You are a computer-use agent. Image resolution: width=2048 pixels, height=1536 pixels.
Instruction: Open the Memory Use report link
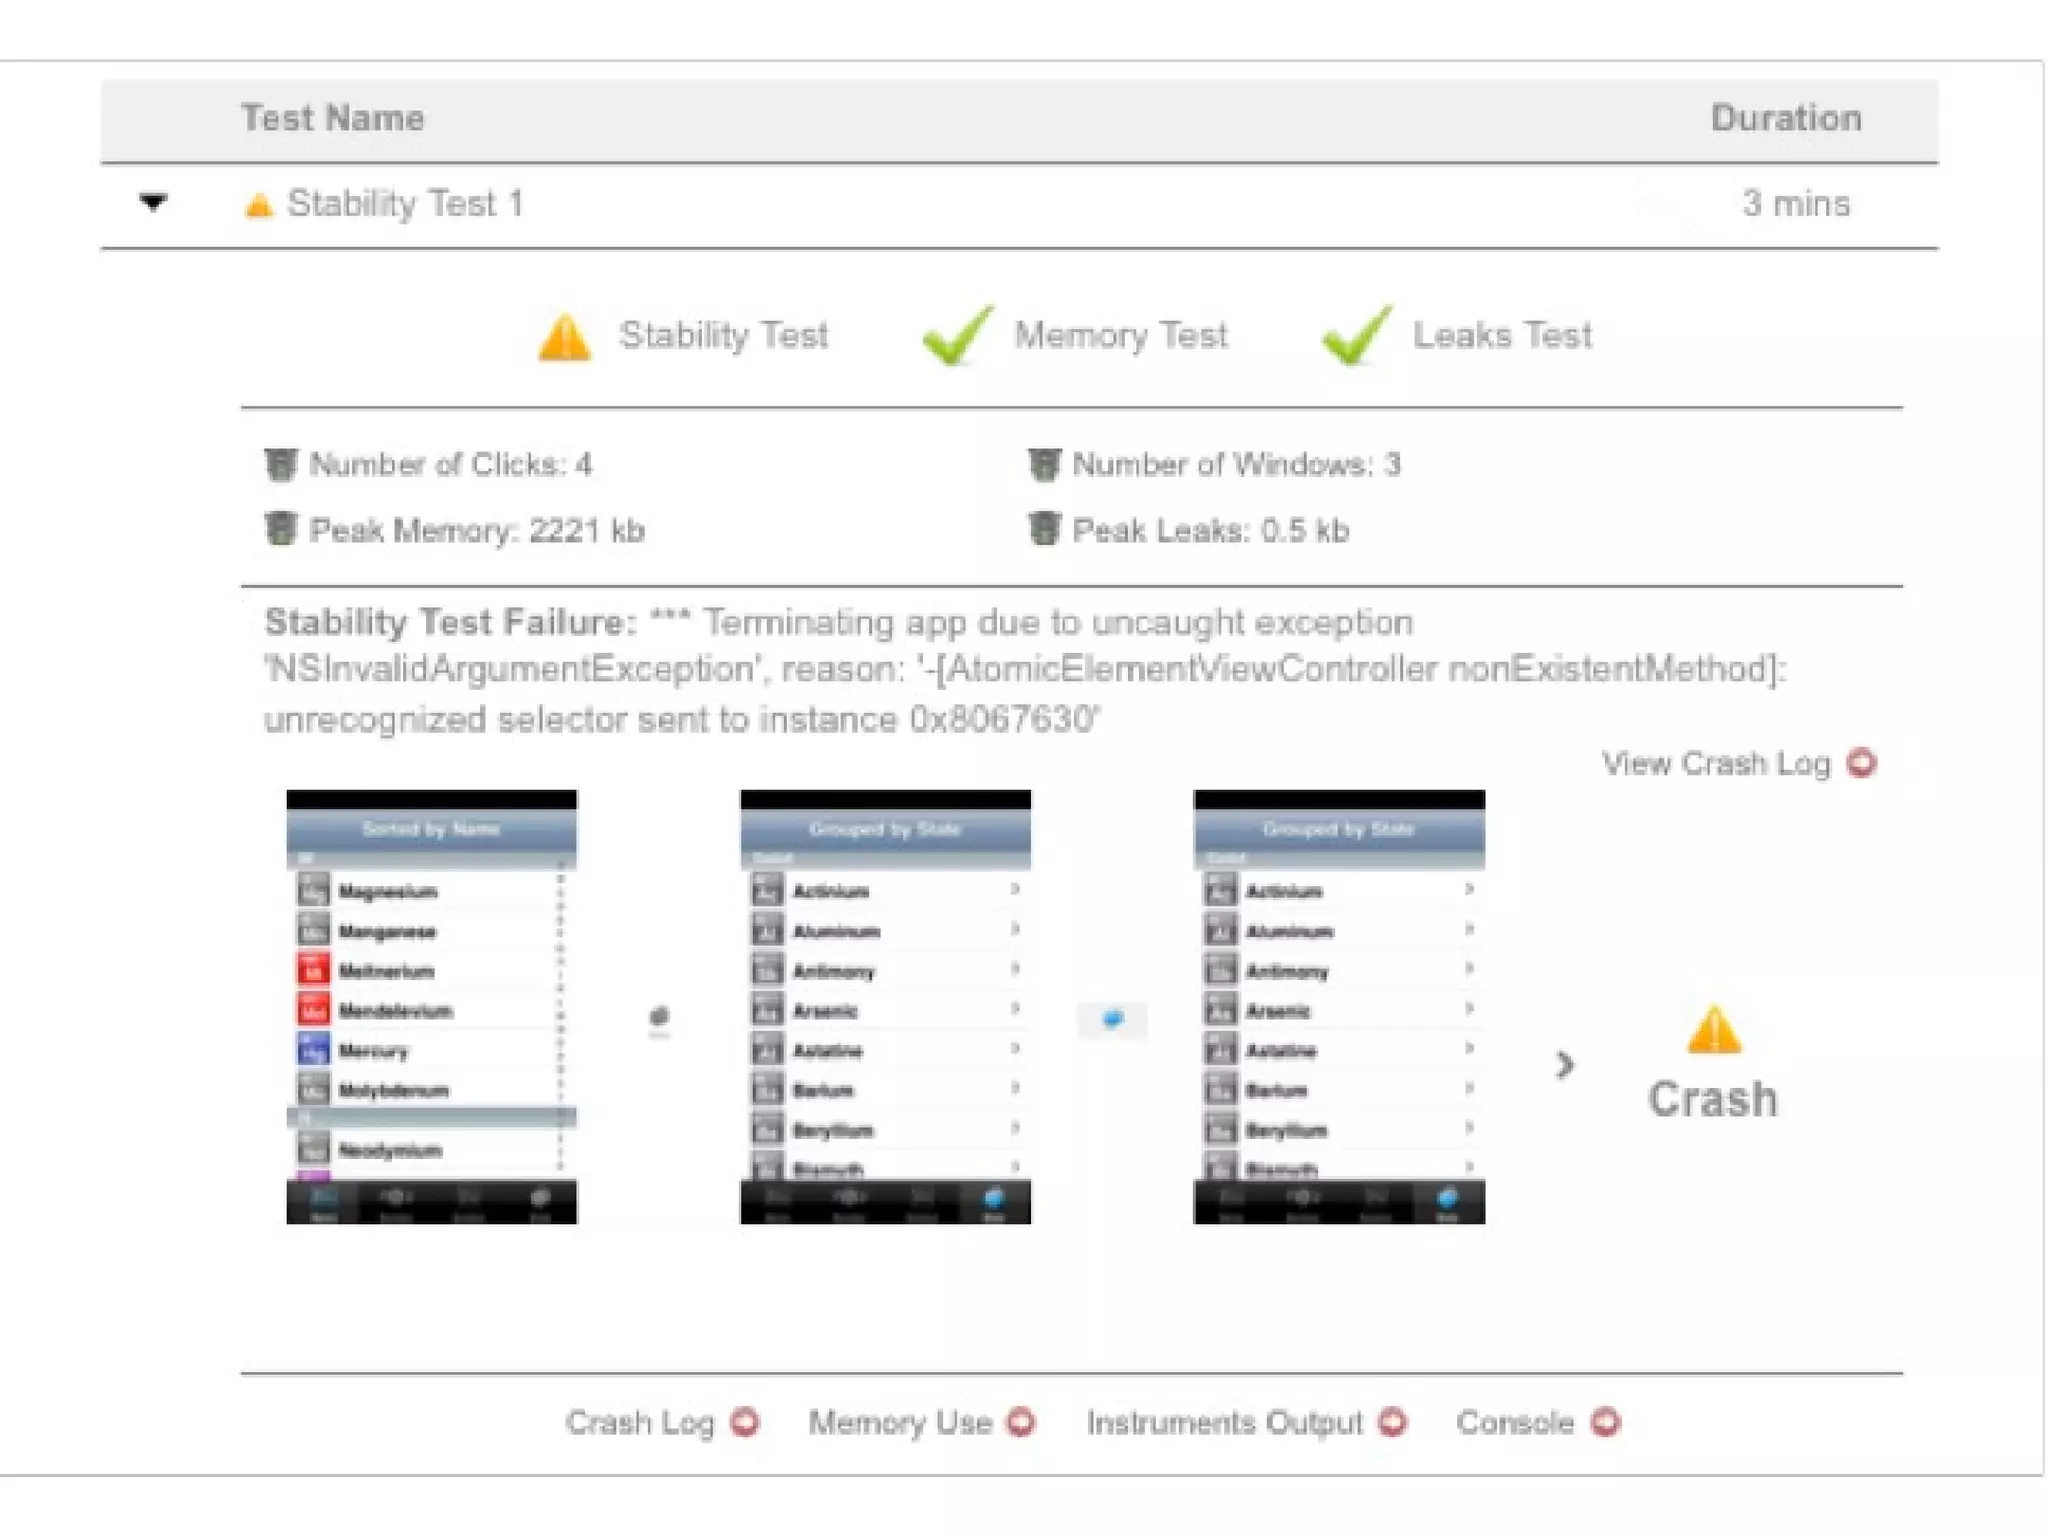point(900,1422)
